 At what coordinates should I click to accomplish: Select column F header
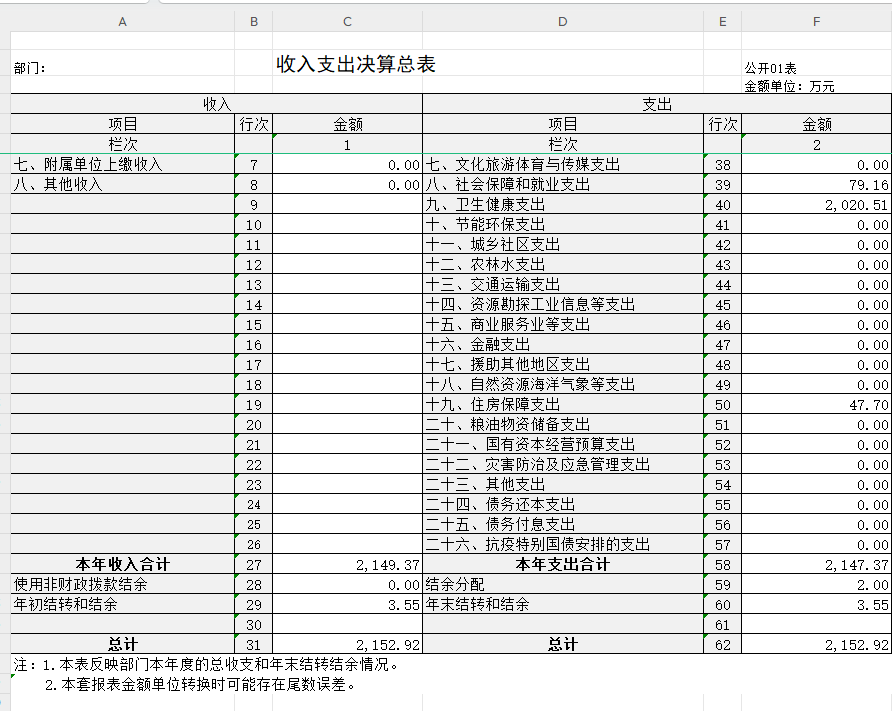click(x=816, y=21)
